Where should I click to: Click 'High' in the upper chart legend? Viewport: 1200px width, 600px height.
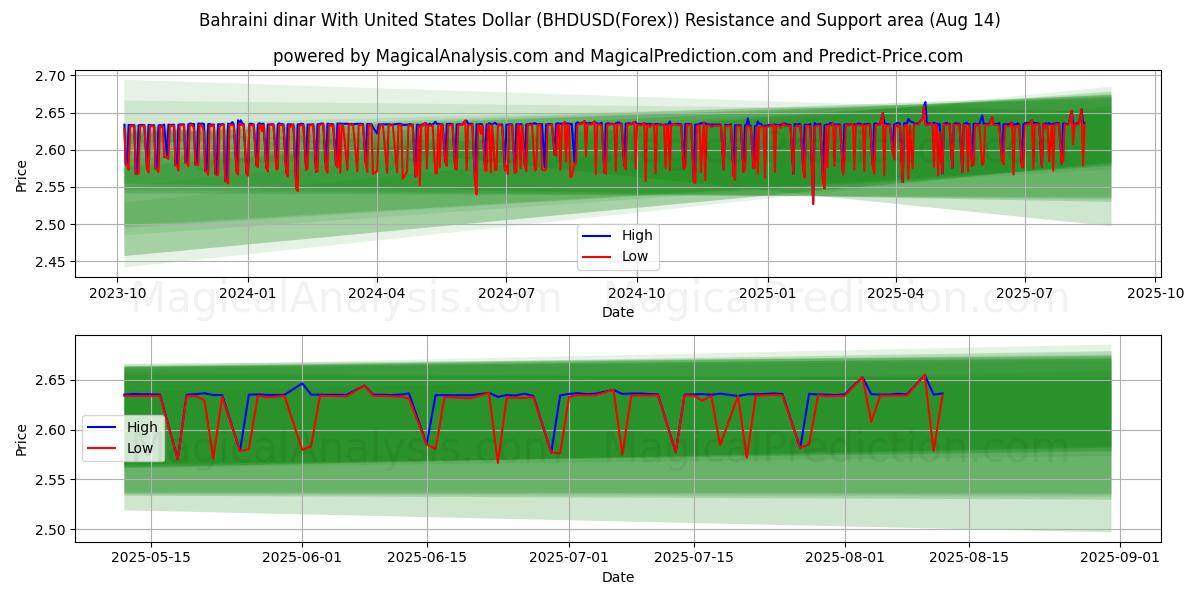point(637,235)
